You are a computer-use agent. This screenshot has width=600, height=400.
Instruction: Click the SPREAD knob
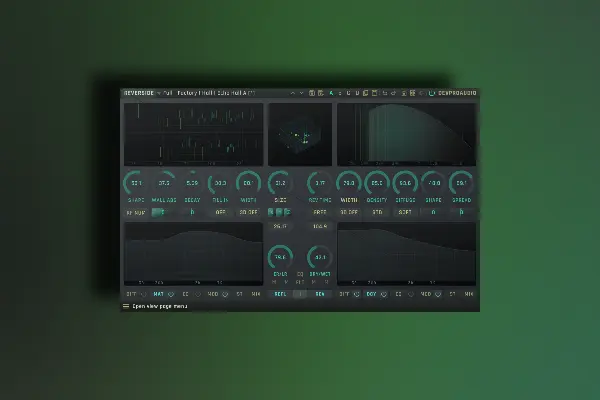coord(461,183)
